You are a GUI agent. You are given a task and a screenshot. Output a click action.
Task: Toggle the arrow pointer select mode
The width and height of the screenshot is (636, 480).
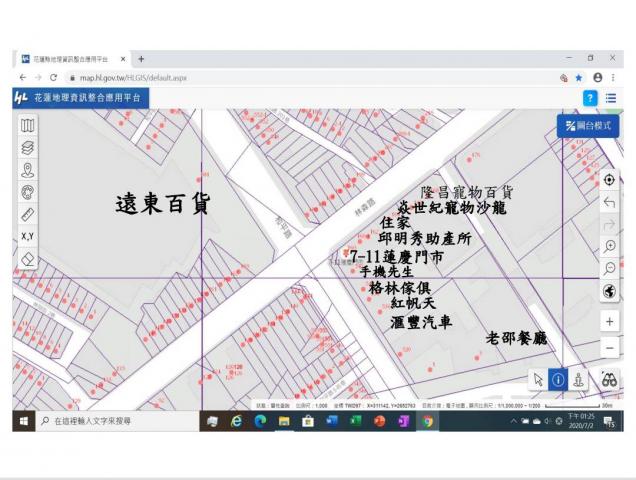coord(538,379)
